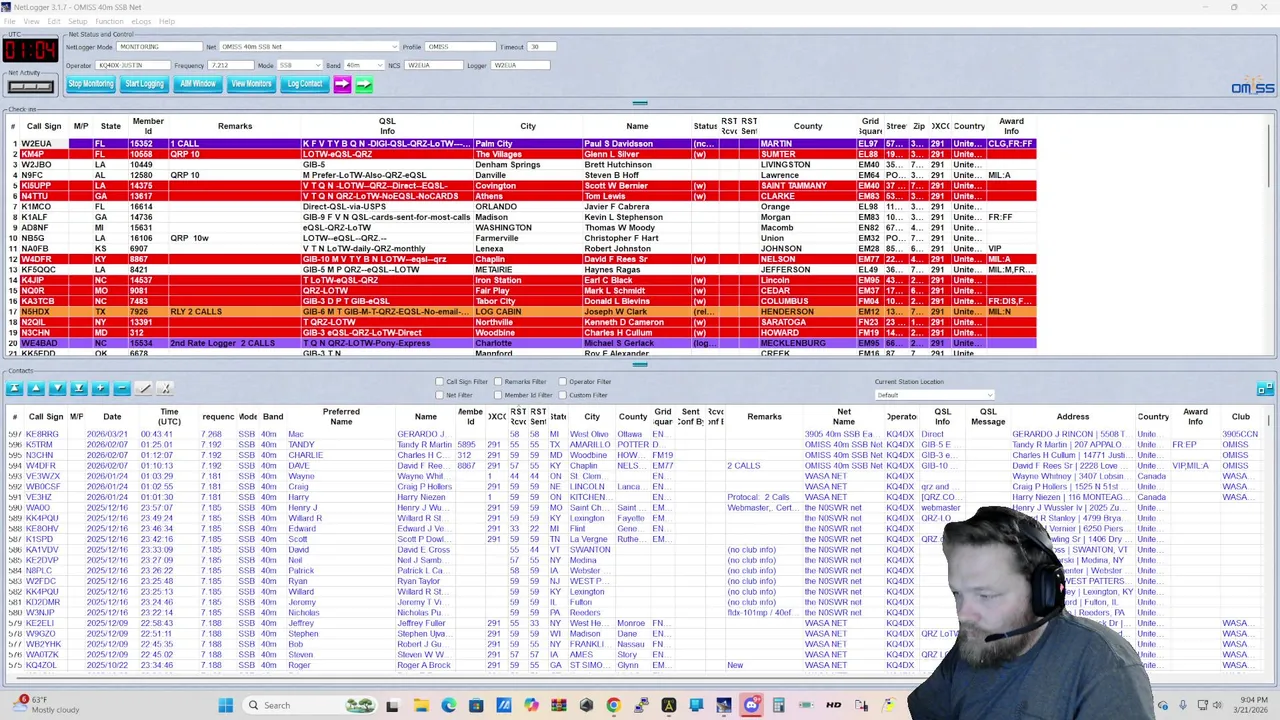Click the cut scissors icon in Contacts toolbar
This screenshot has height=720, width=1280.
pyautogui.click(x=165, y=388)
